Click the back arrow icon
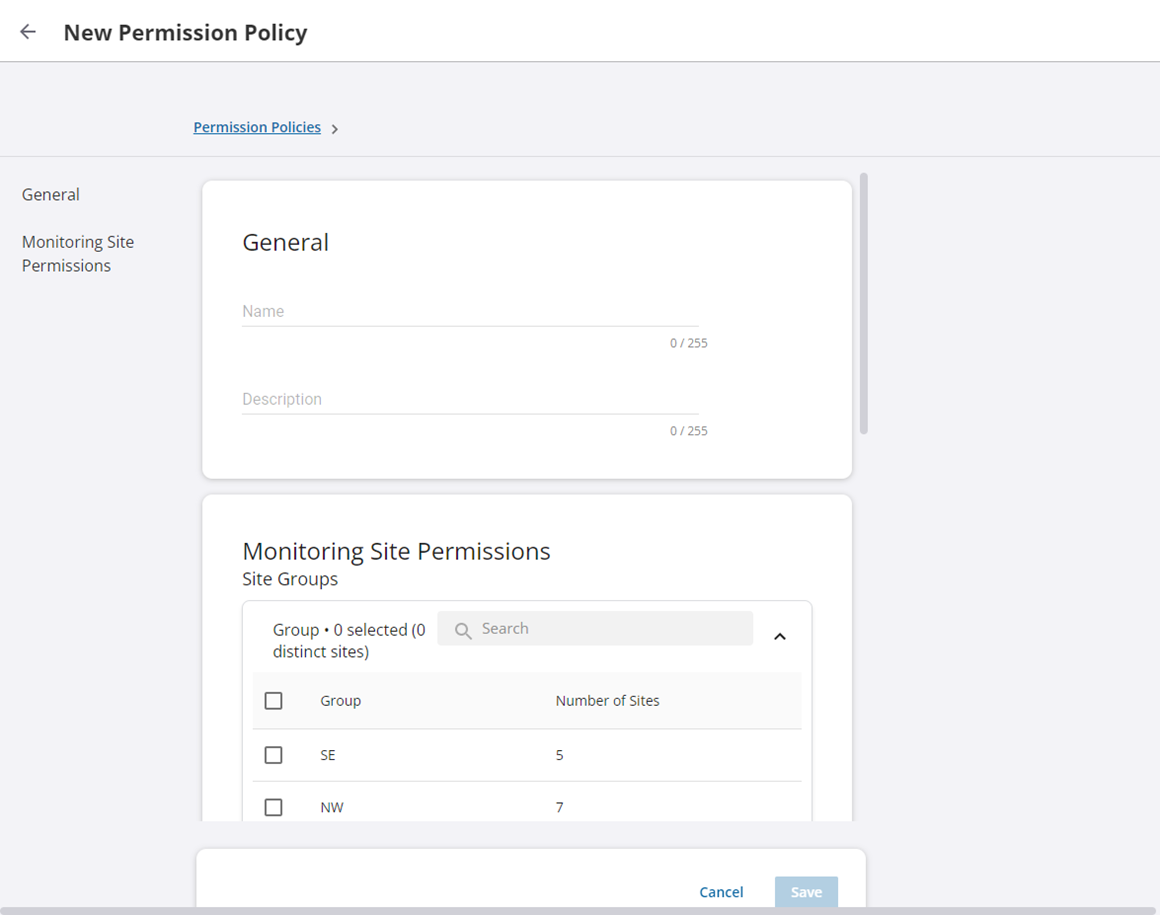This screenshot has height=915, width=1160. [28, 32]
